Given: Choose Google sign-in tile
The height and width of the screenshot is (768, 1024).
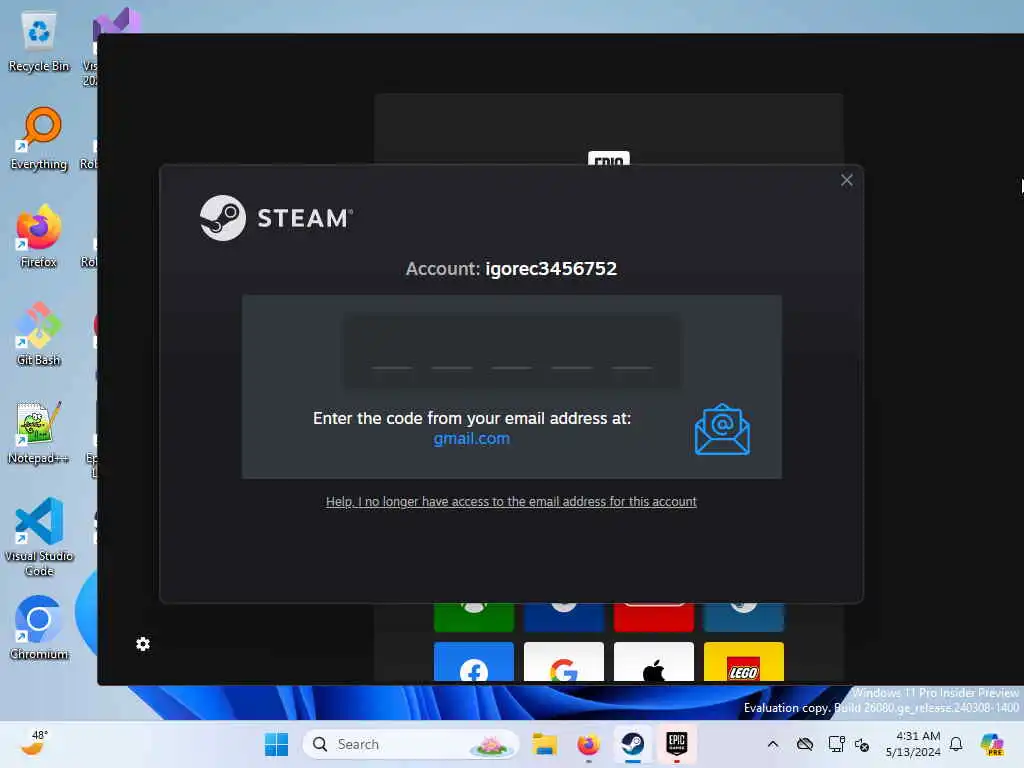Looking at the screenshot, I should [x=564, y=662].
